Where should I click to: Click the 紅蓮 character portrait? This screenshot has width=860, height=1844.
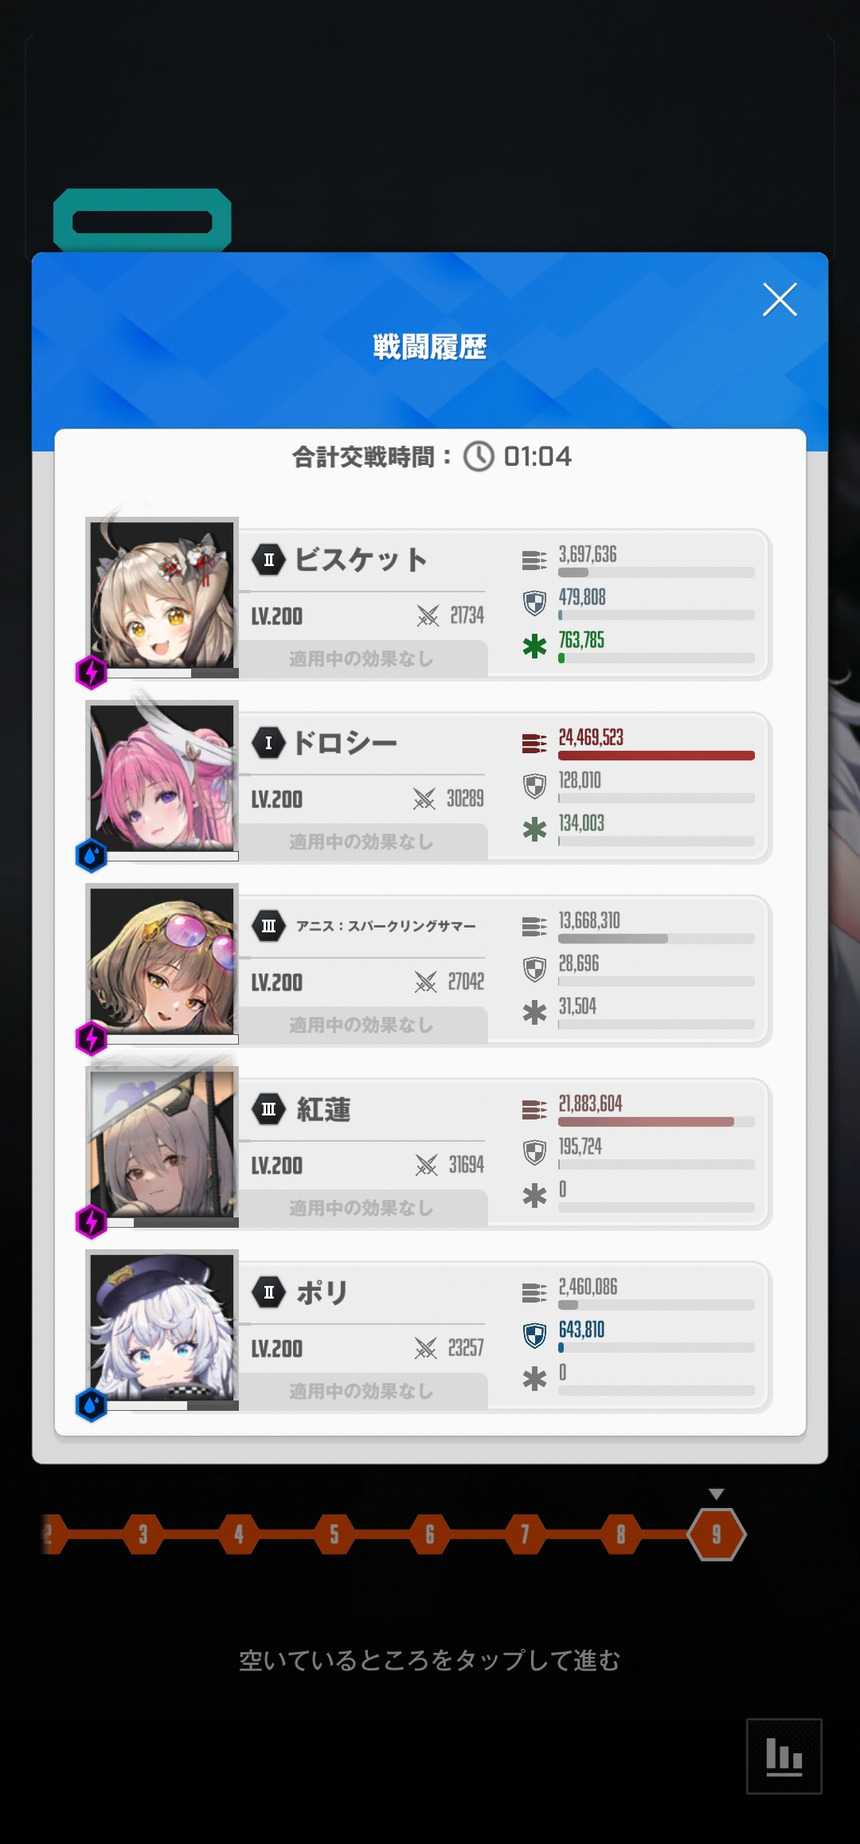click(162, 1143)
